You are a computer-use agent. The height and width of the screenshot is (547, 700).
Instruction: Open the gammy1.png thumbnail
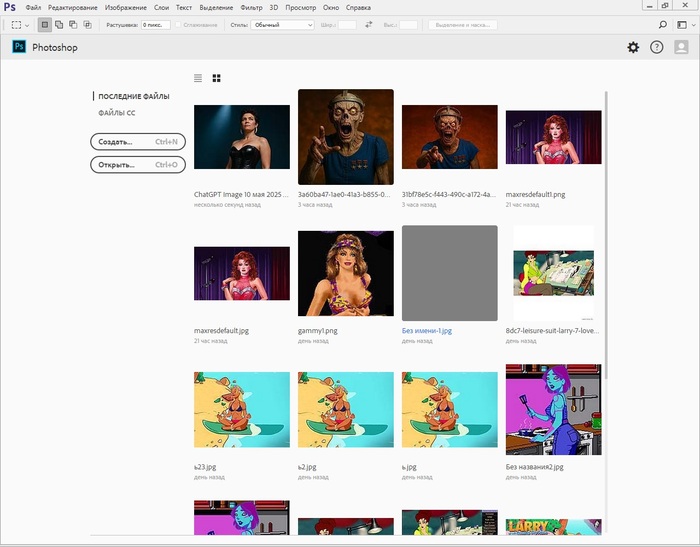345,273
